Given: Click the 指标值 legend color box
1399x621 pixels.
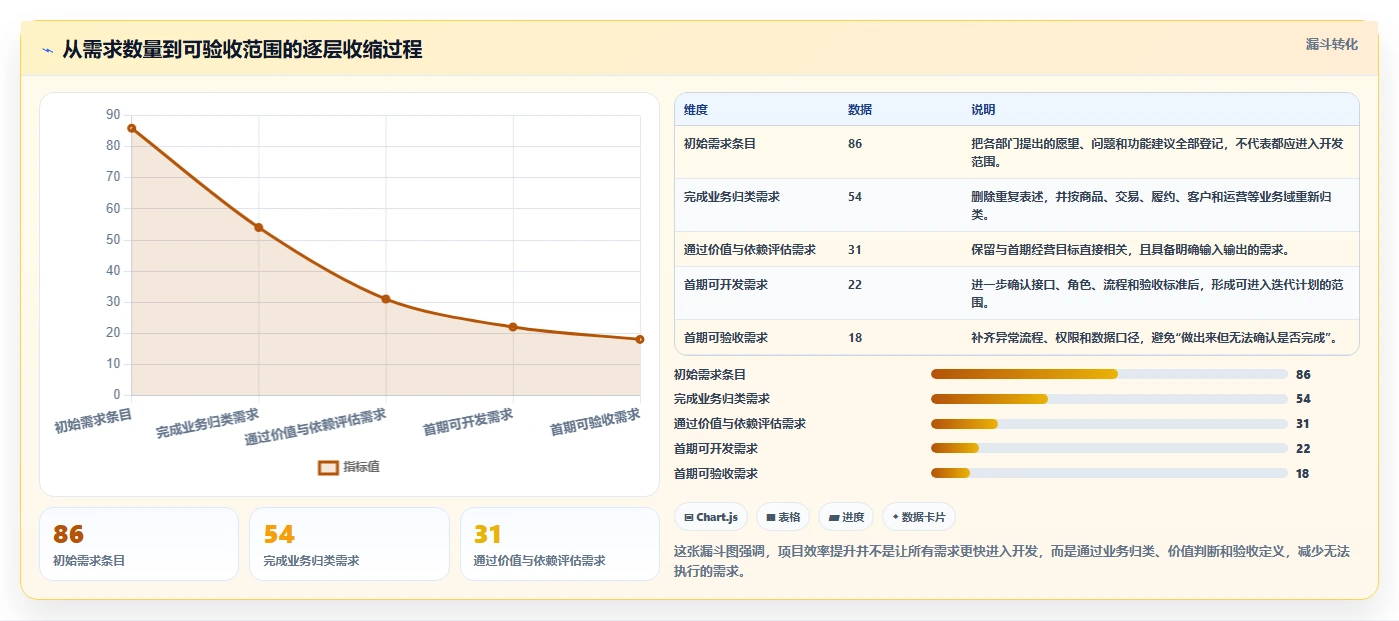Looking at the screenshot, I should click(328, 467).
